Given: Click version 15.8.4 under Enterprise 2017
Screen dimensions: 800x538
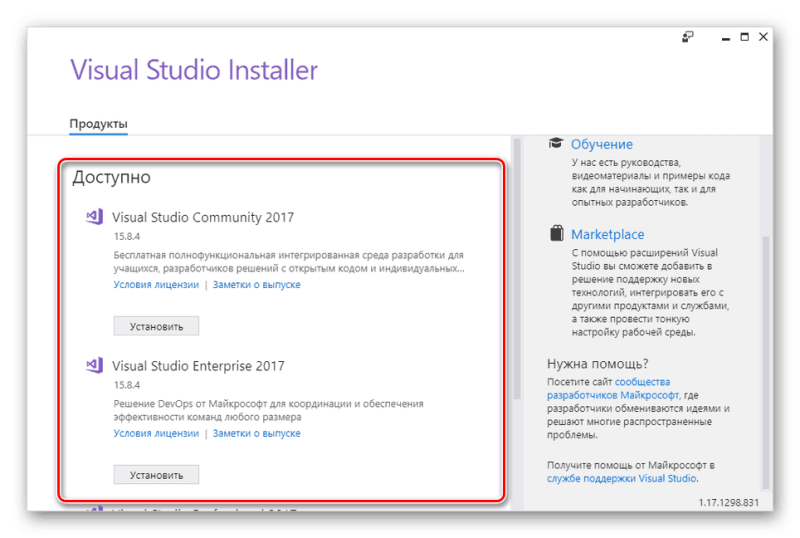Looking at the screenshot, I should (127, 385).
